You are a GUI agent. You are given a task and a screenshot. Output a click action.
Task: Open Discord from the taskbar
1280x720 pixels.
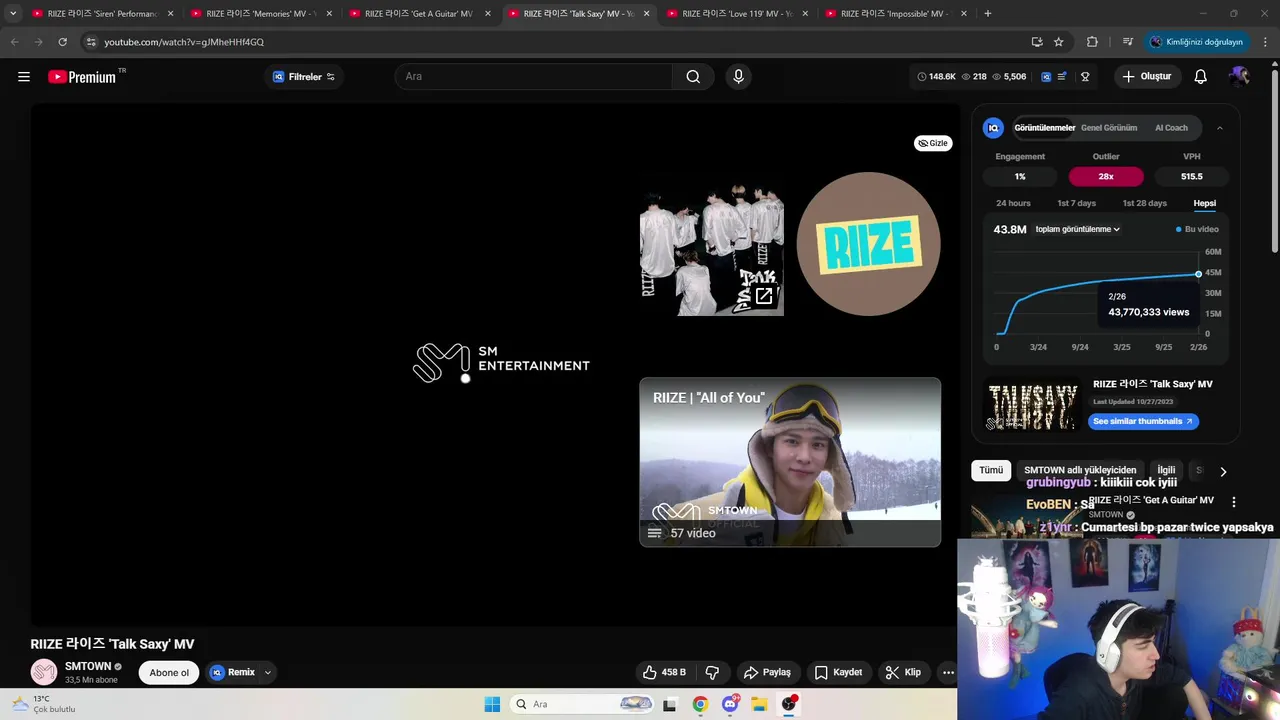click(730, 704)
